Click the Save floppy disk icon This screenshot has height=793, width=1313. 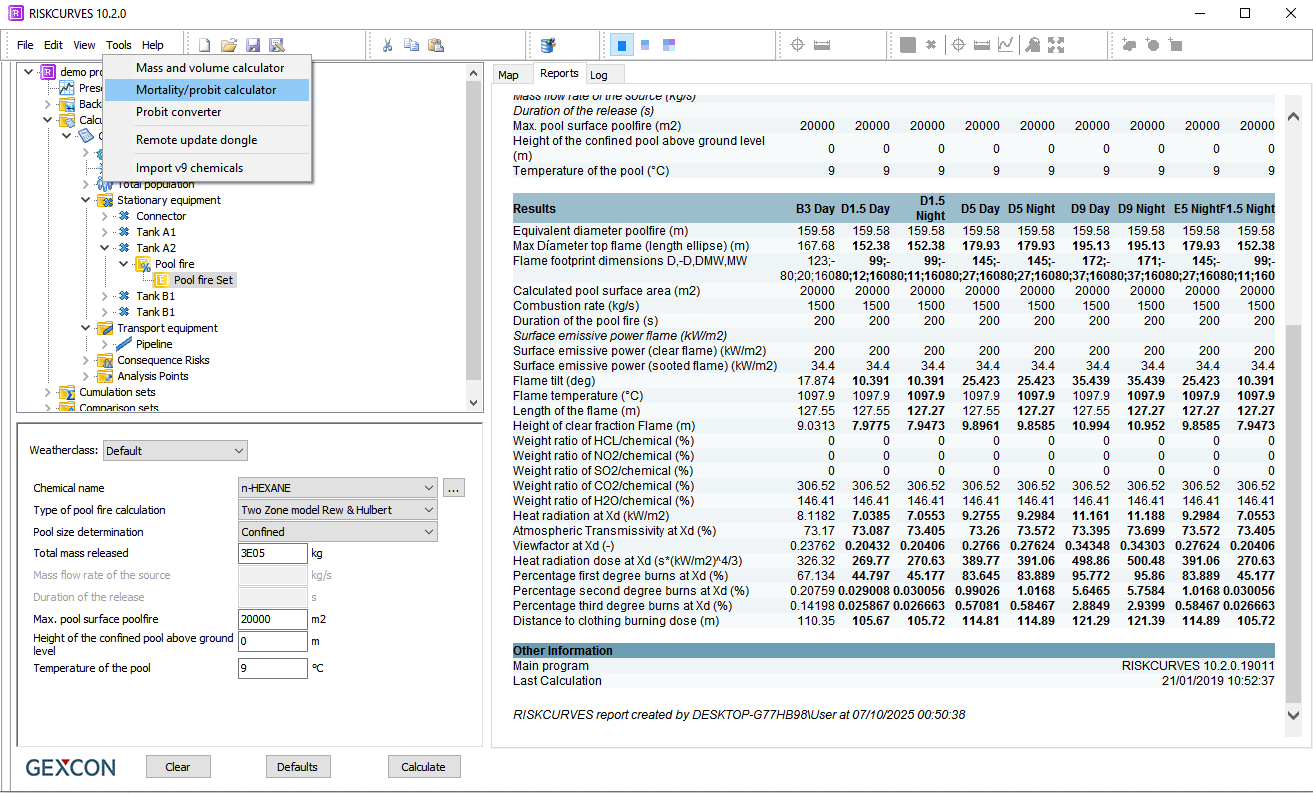tap(253, 45)
